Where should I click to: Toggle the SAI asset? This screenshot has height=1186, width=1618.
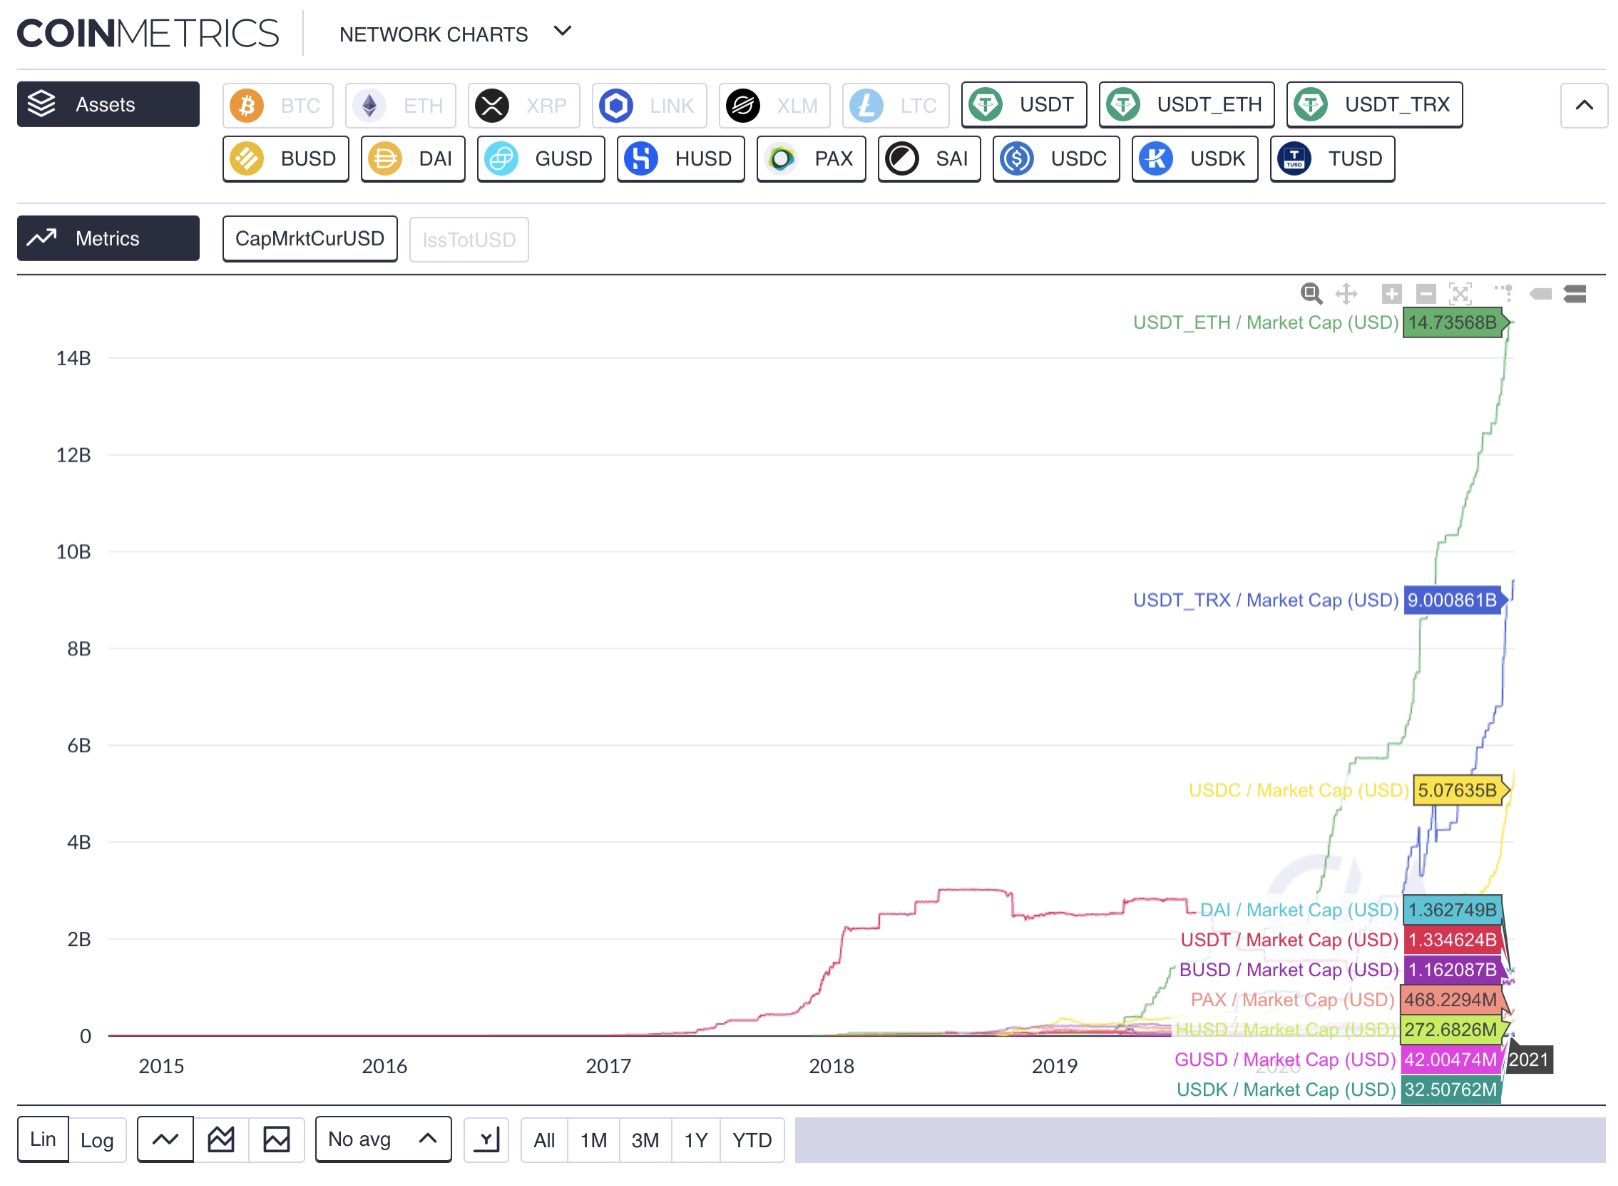point(929,158)
